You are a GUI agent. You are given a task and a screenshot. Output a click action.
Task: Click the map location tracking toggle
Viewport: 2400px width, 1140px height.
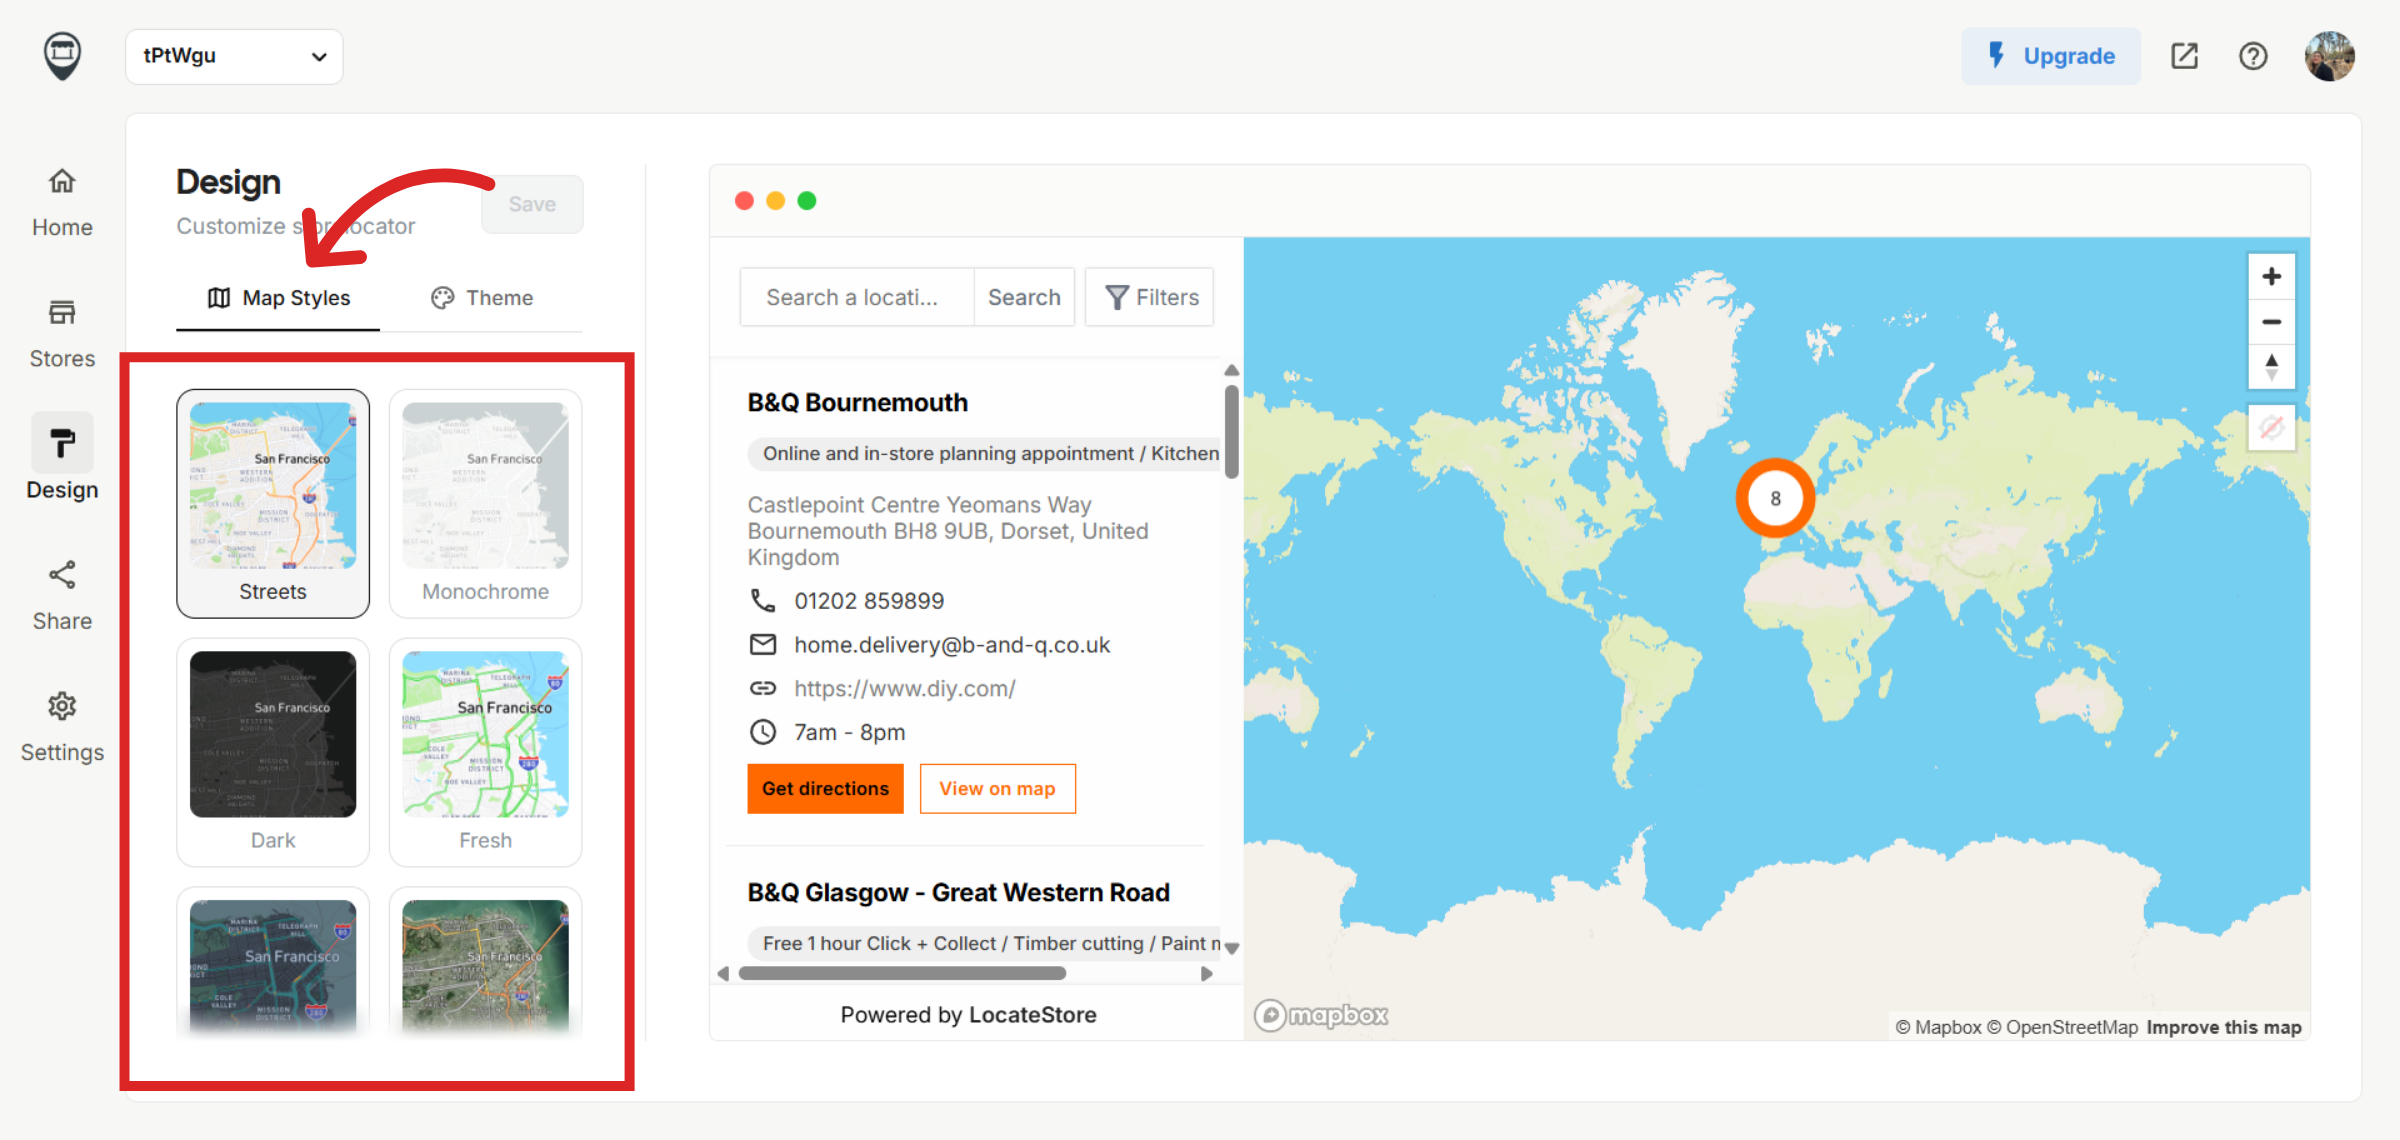click(2272, 428)
